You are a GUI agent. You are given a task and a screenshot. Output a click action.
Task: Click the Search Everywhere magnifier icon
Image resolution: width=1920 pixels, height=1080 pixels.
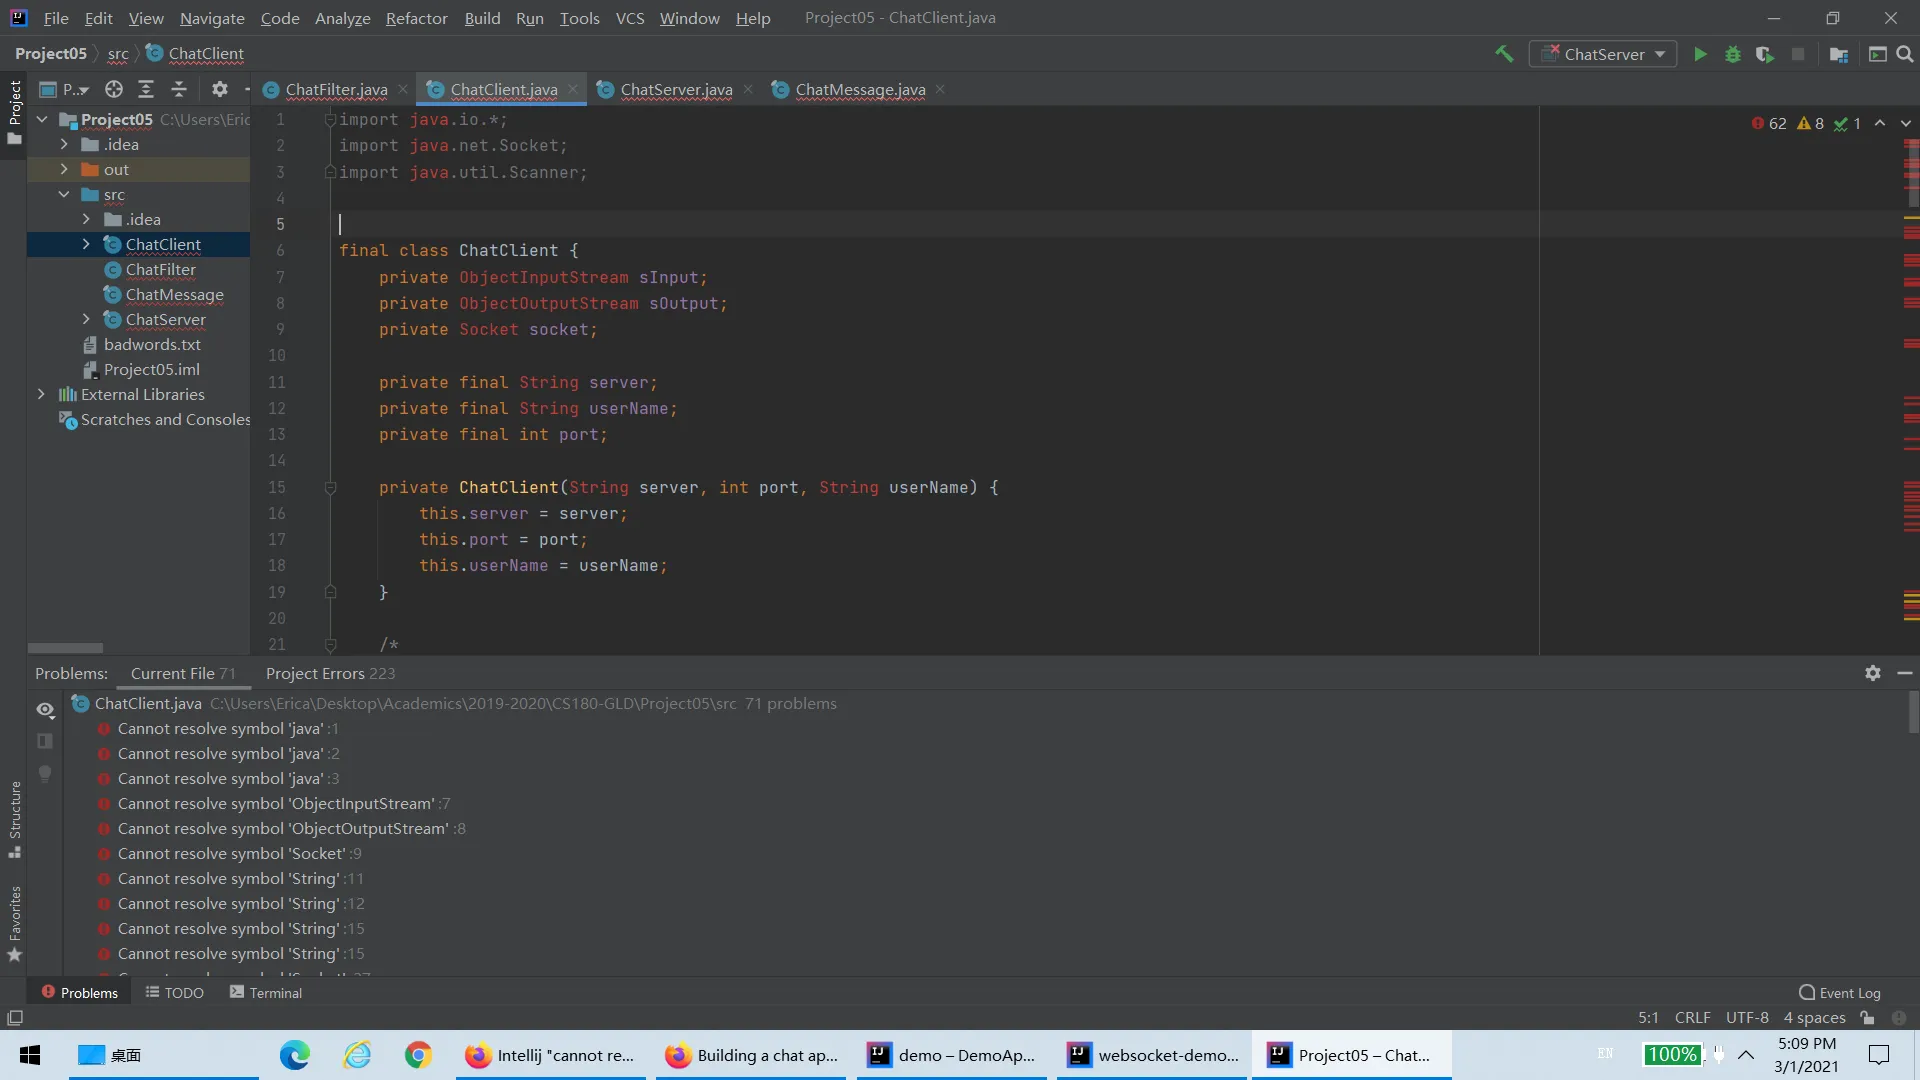(1905, 54)
